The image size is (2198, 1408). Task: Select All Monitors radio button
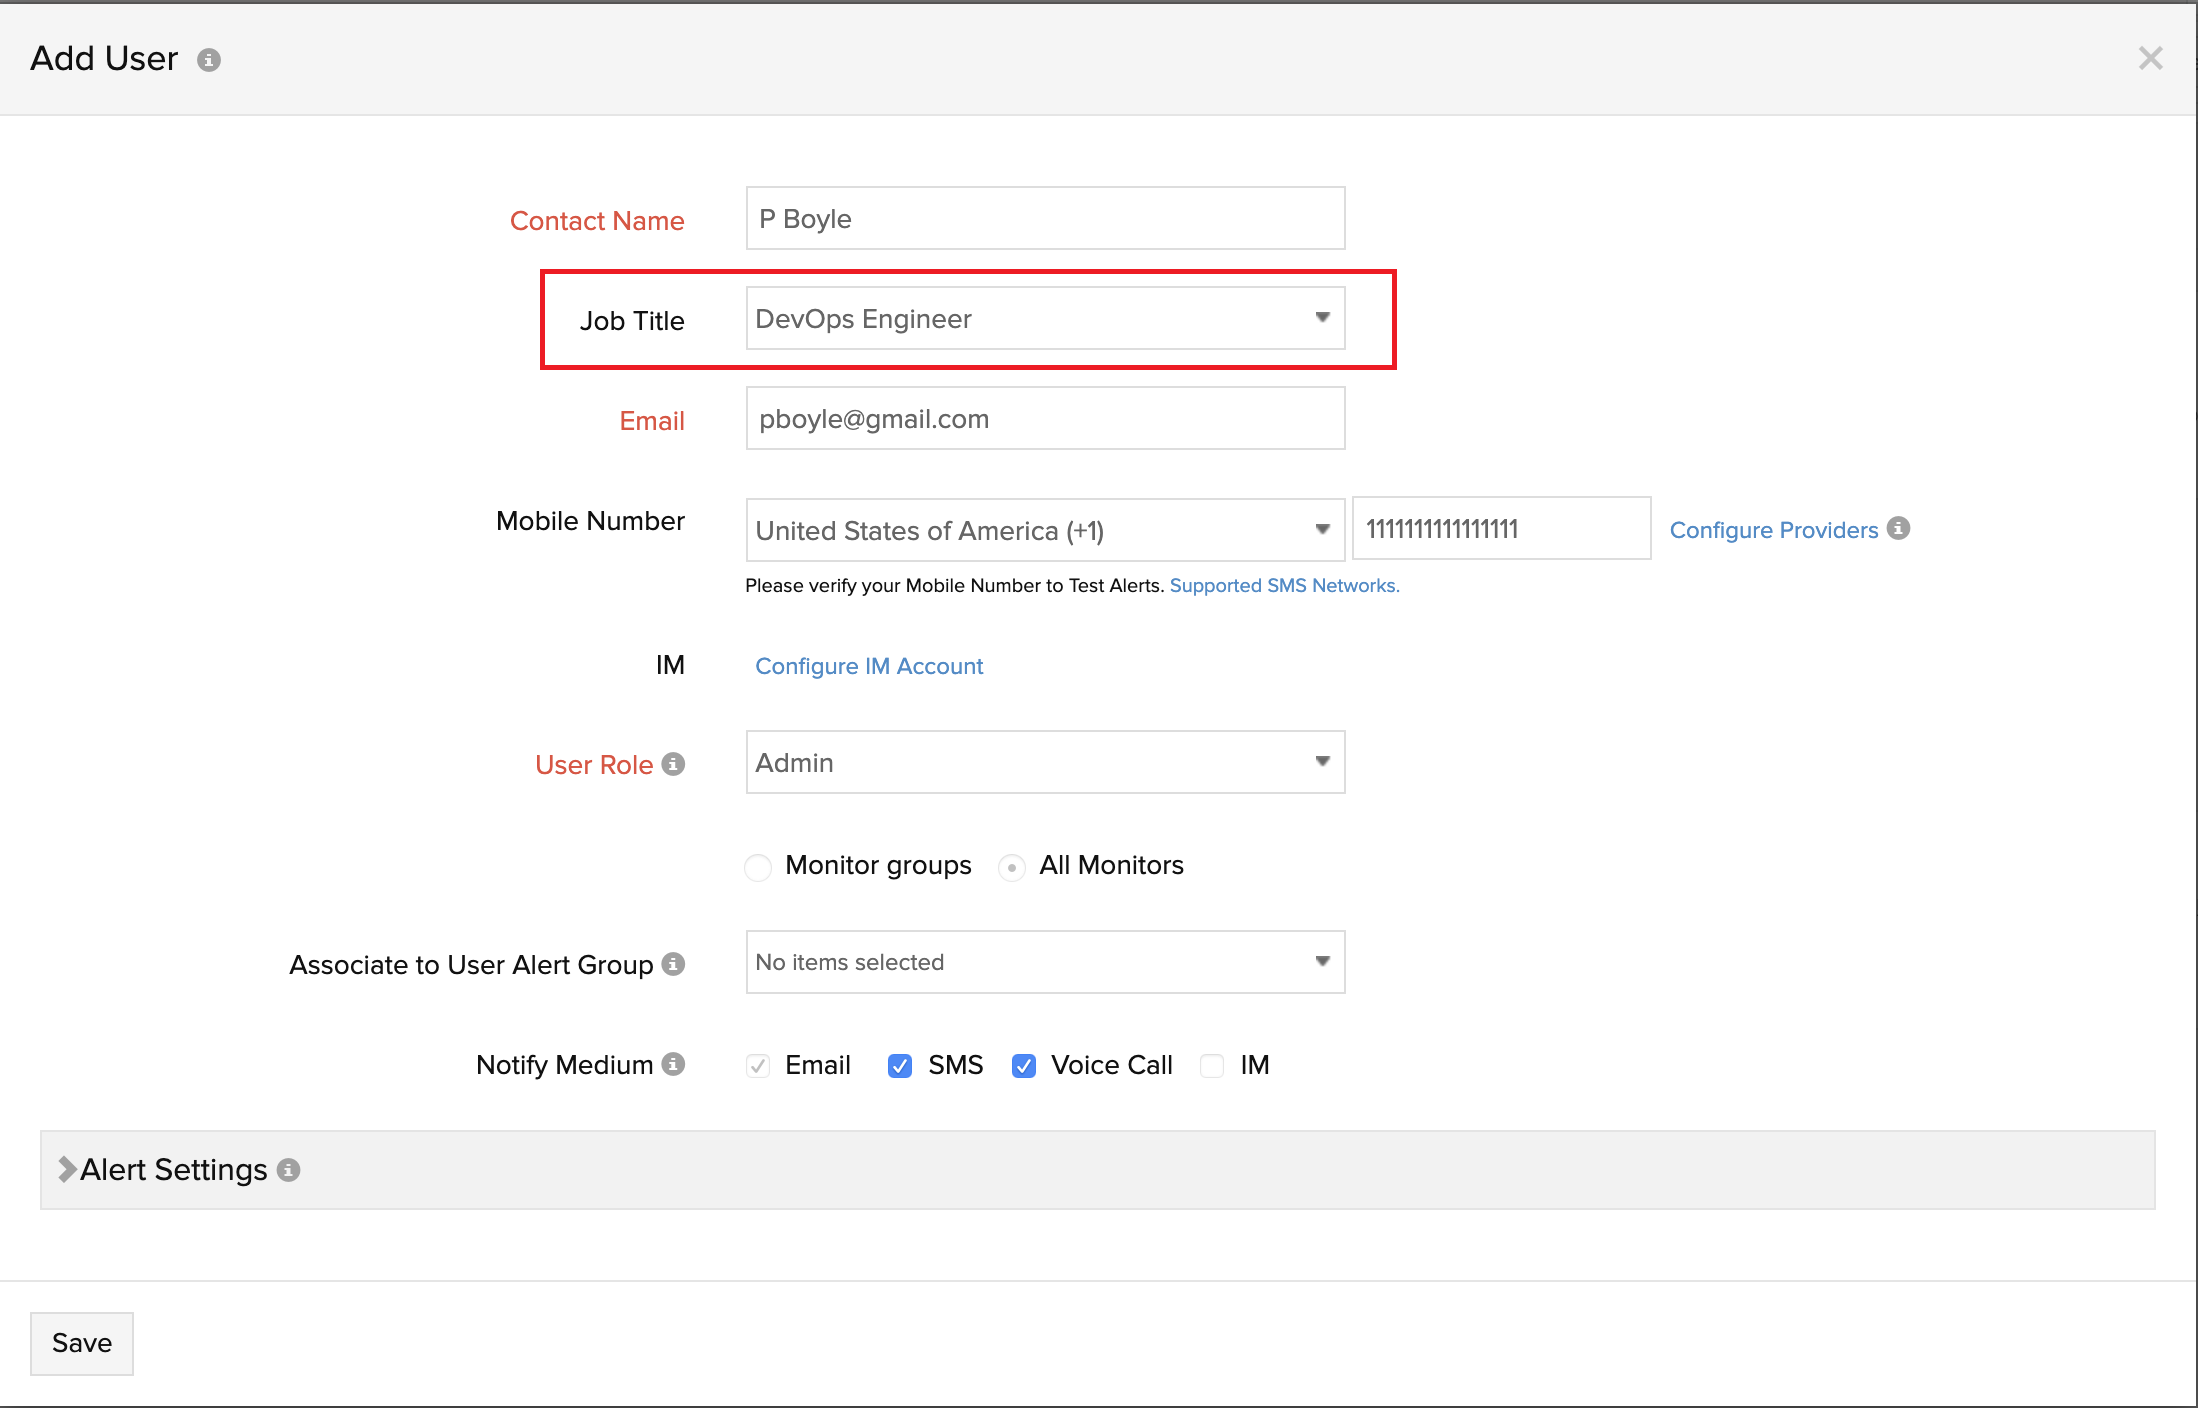[x=1011, y=867]
